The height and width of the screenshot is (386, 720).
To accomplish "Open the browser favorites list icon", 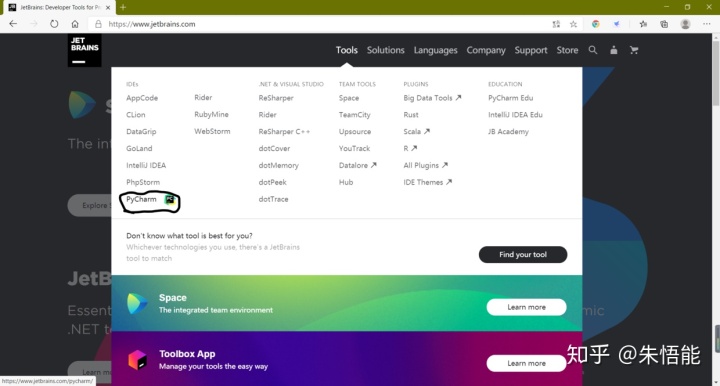I will point(643,24).
